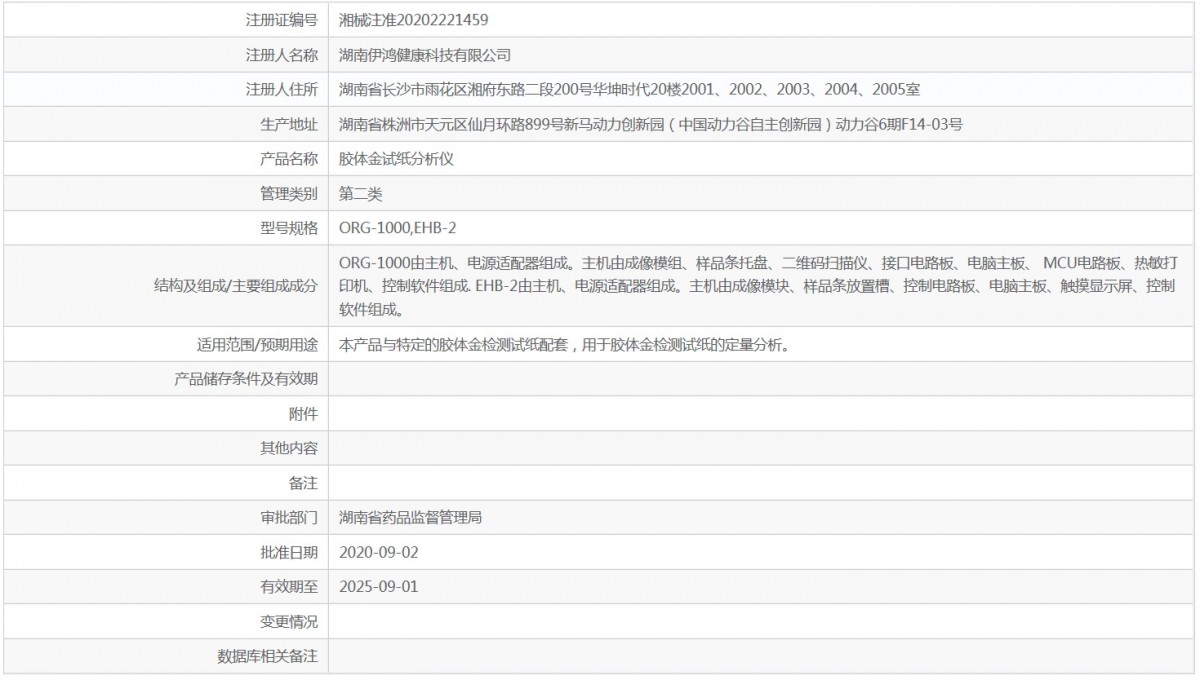Select product name 胶体金试纸分析仪
The height and width of the screenshot is (680, 1200).
(397, 159)
